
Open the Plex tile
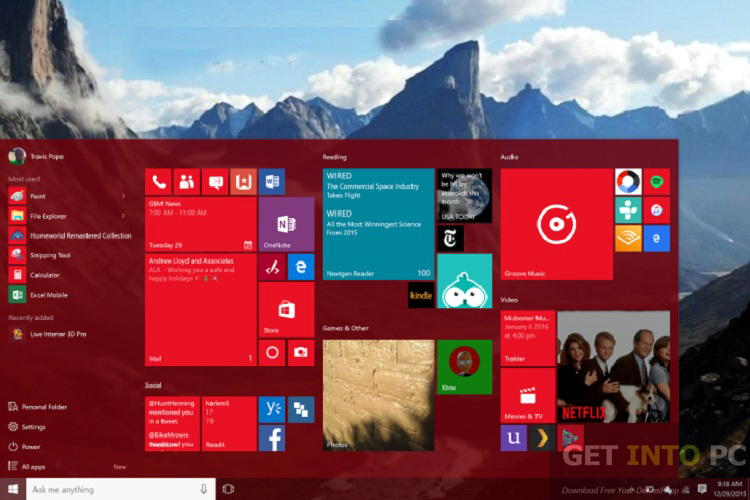coord(541,437)
